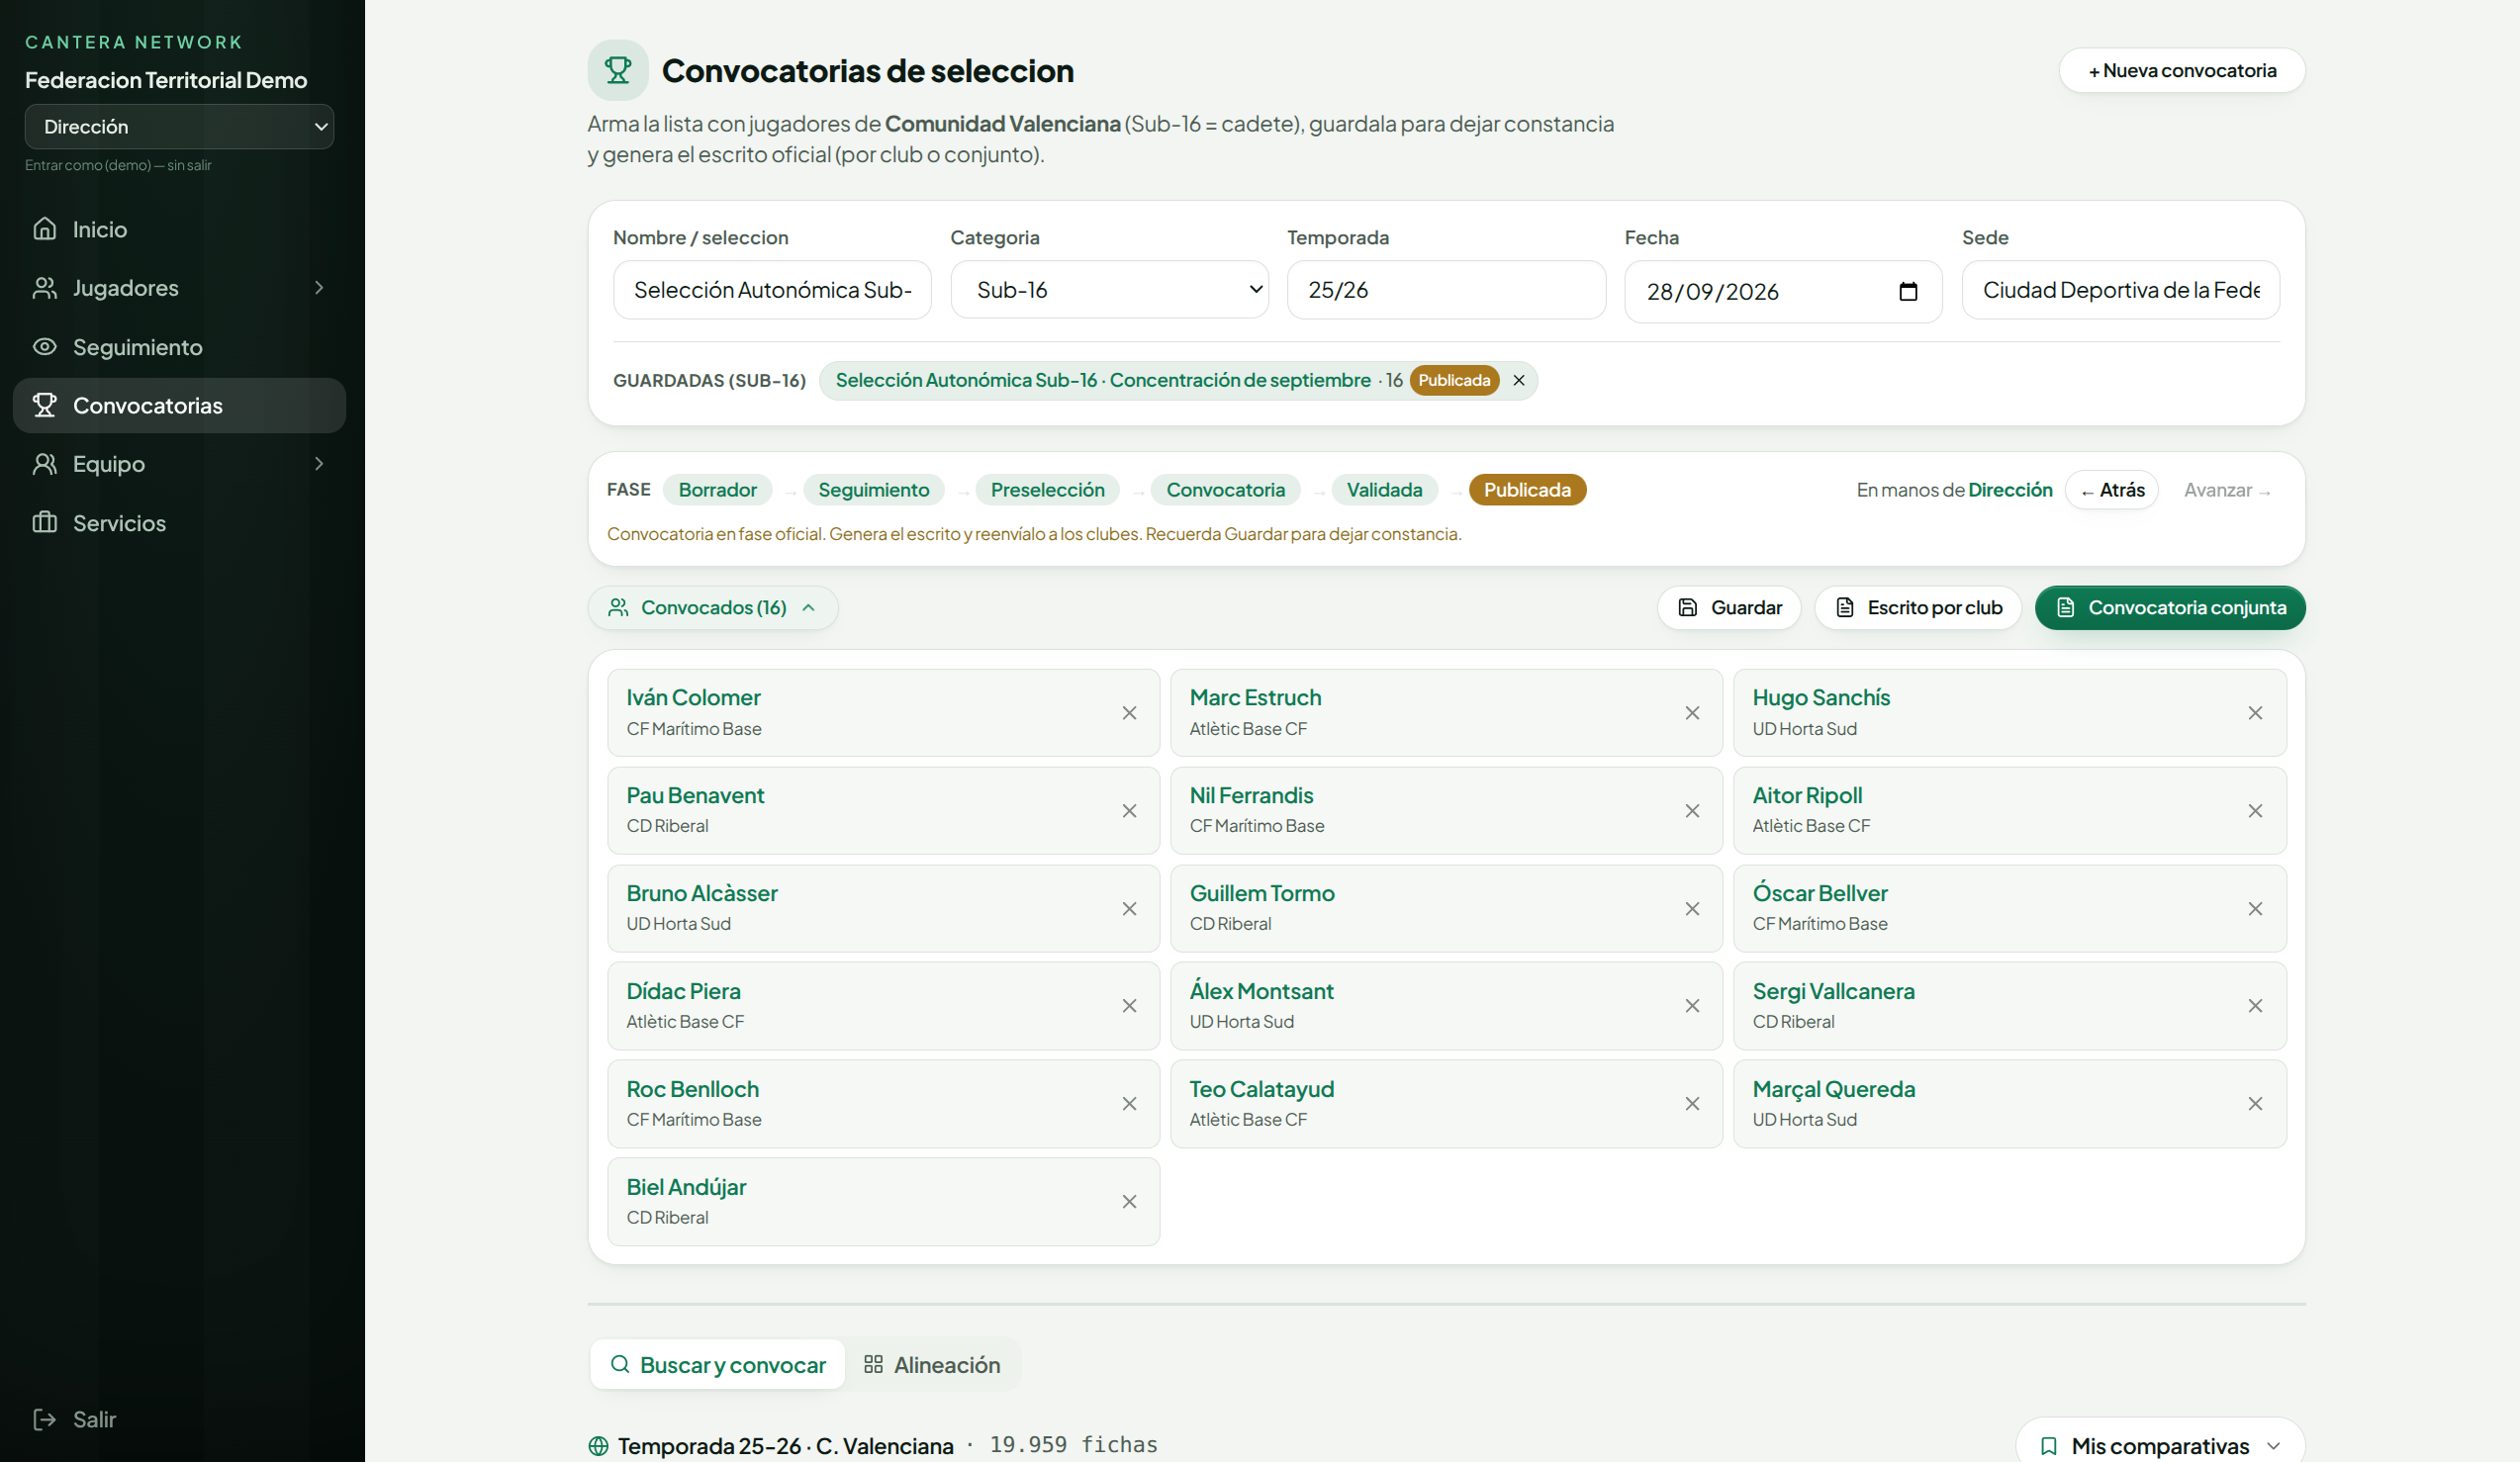Focus the Temporada 25/26 field
Image resolution: width=2520 pixels, height=1462 pixels.
tap(1446, 290)
